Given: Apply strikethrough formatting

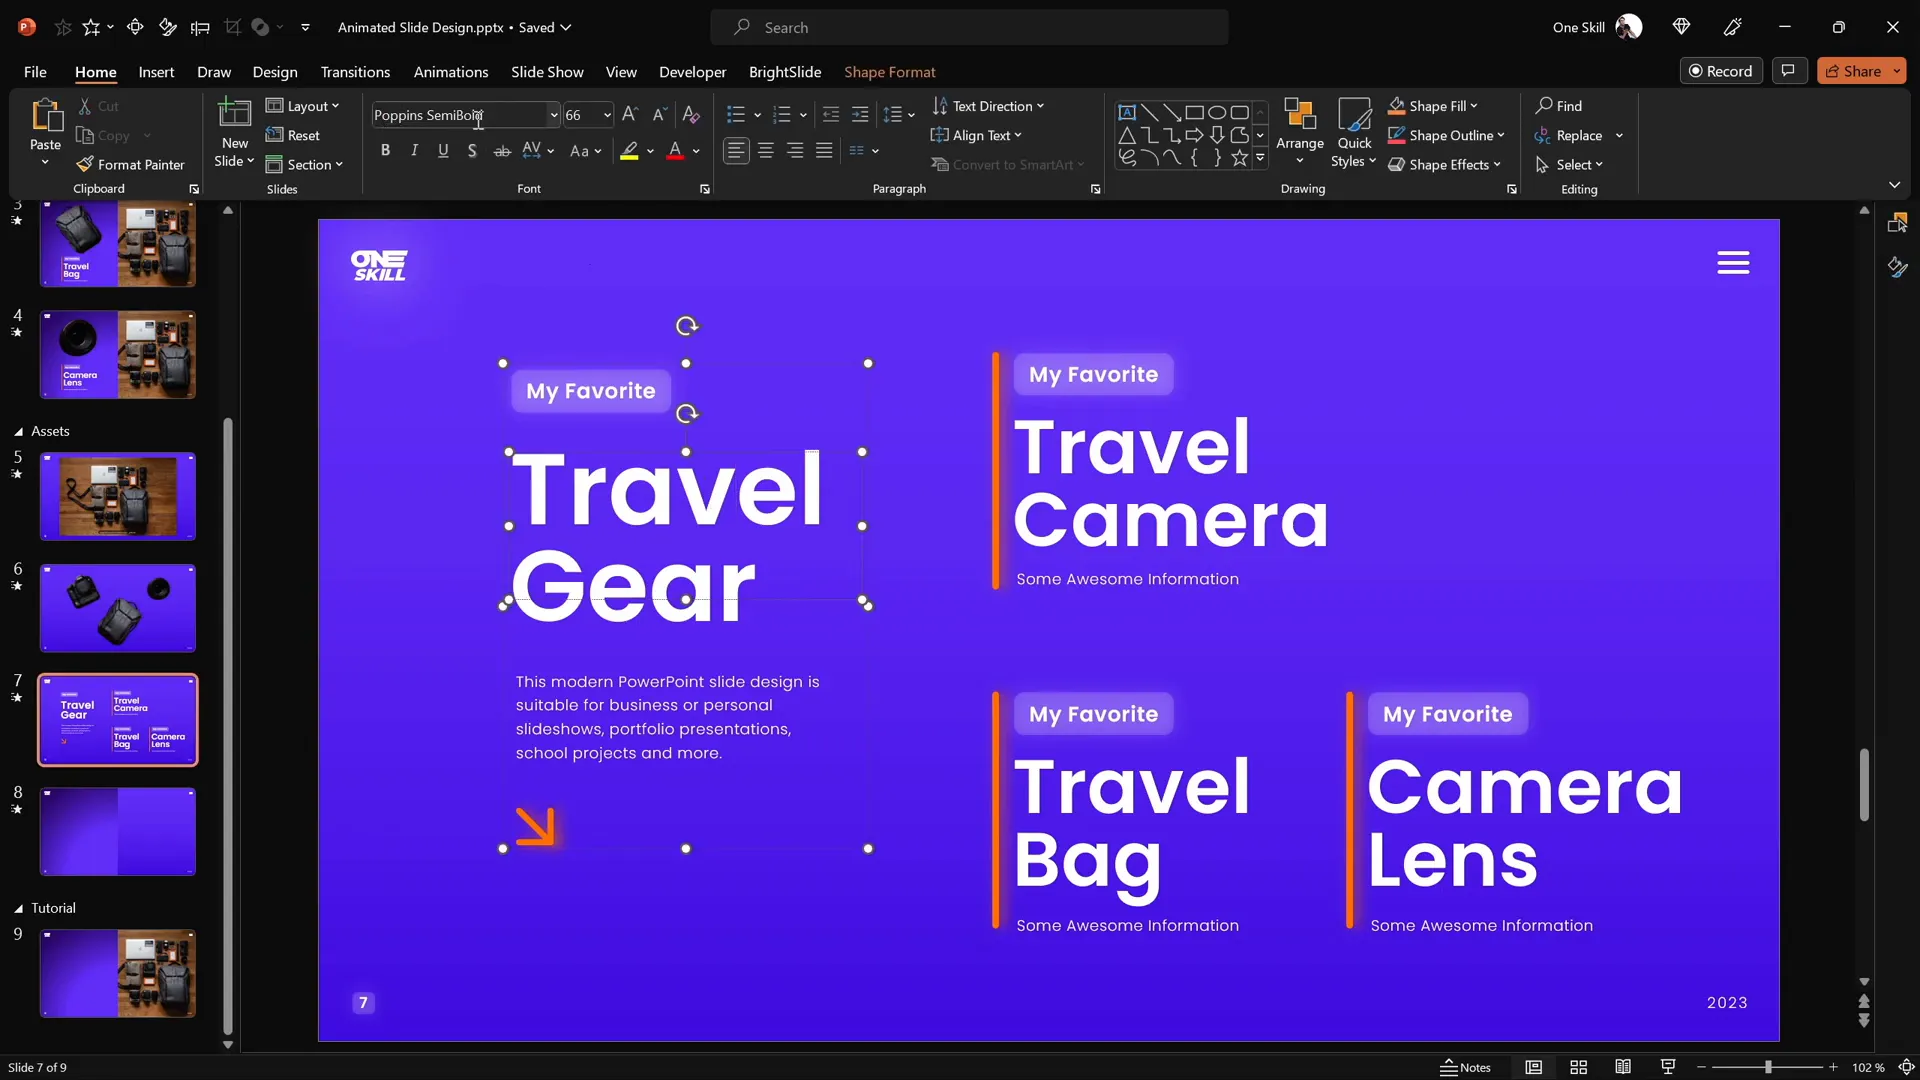Looking at the screenshot, I should coord(501,150).
